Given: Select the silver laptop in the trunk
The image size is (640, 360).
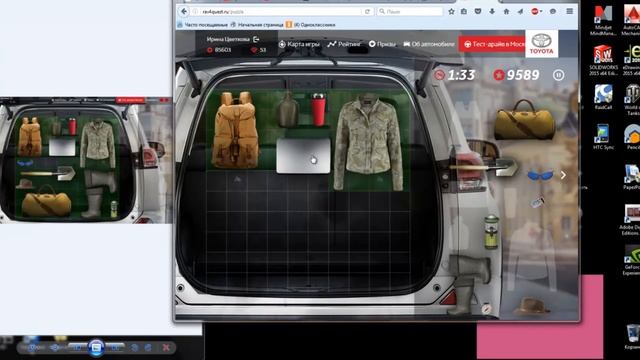Looking at the screenshot, I should [x=303, y=156].
